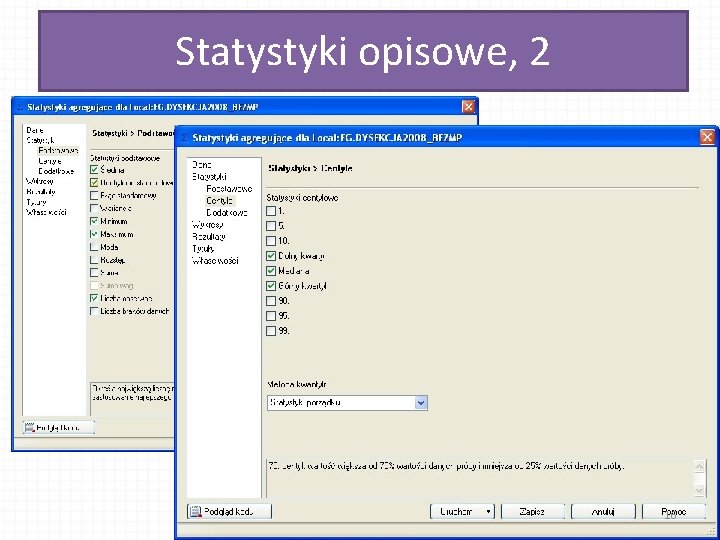
Task: Uncheck Odchylenie standardowe in back window
Action: (x=94, y=183)
